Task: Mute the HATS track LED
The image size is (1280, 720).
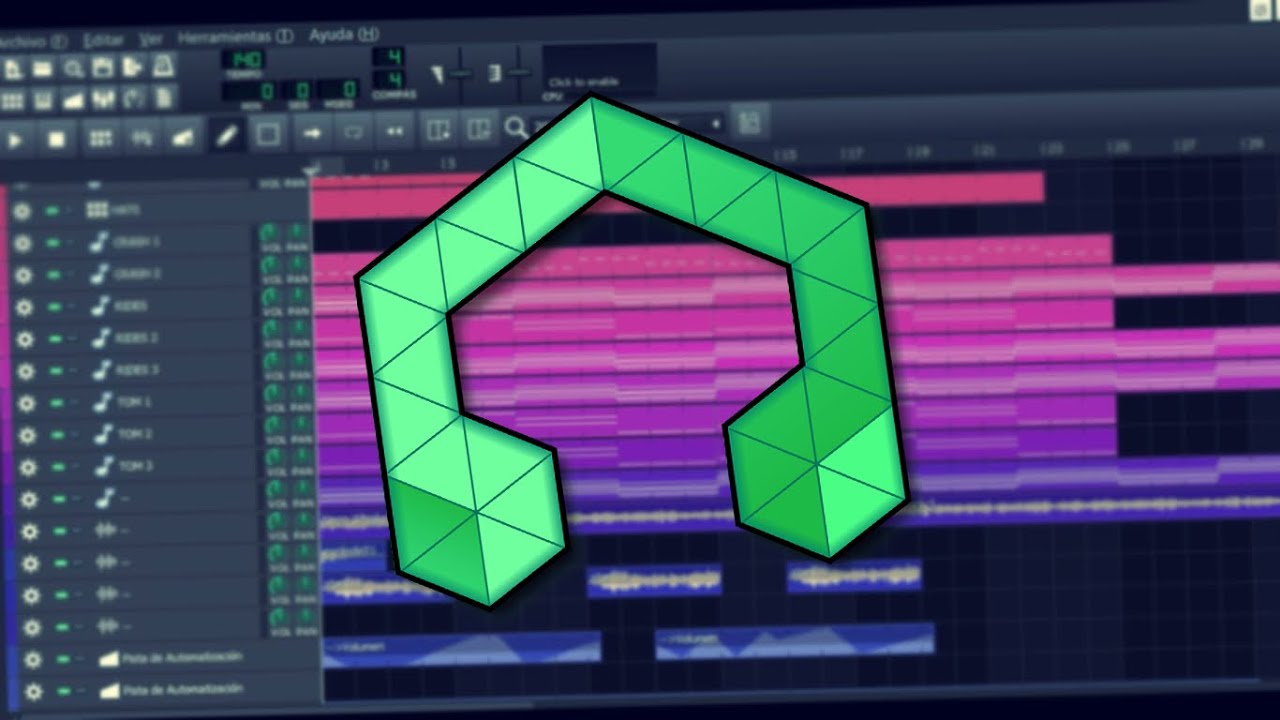Action: coord(51,211)
